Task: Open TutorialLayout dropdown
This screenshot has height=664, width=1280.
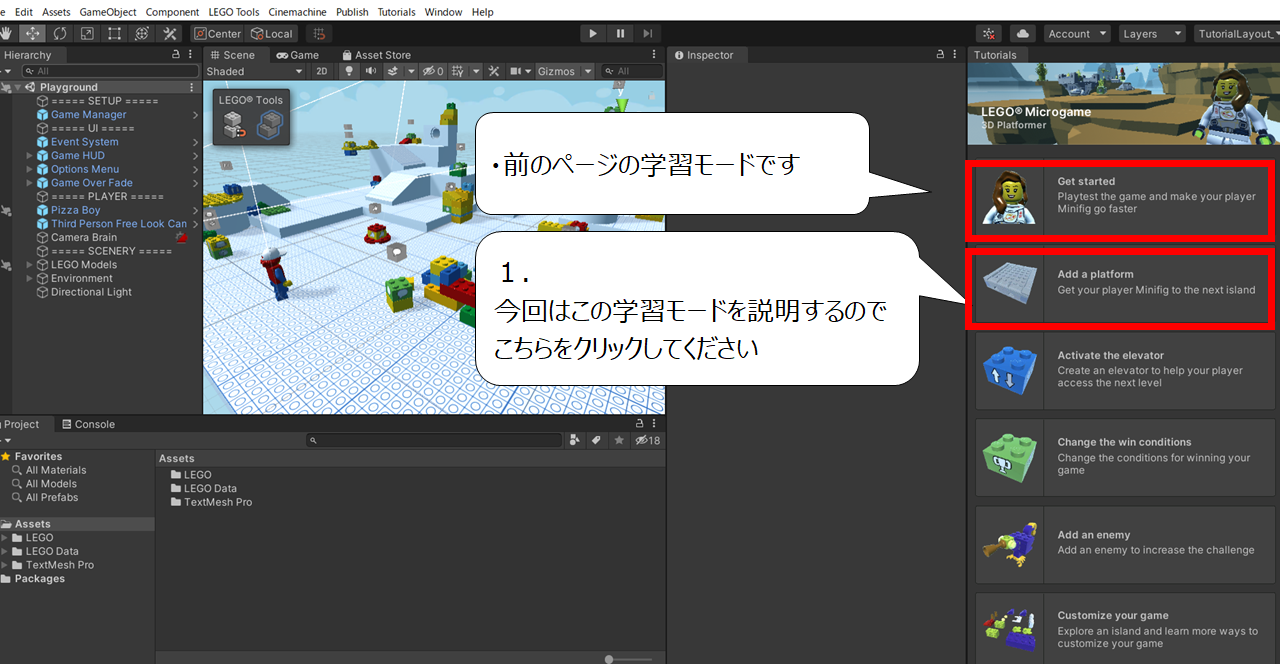Action: coord(1236,33)
